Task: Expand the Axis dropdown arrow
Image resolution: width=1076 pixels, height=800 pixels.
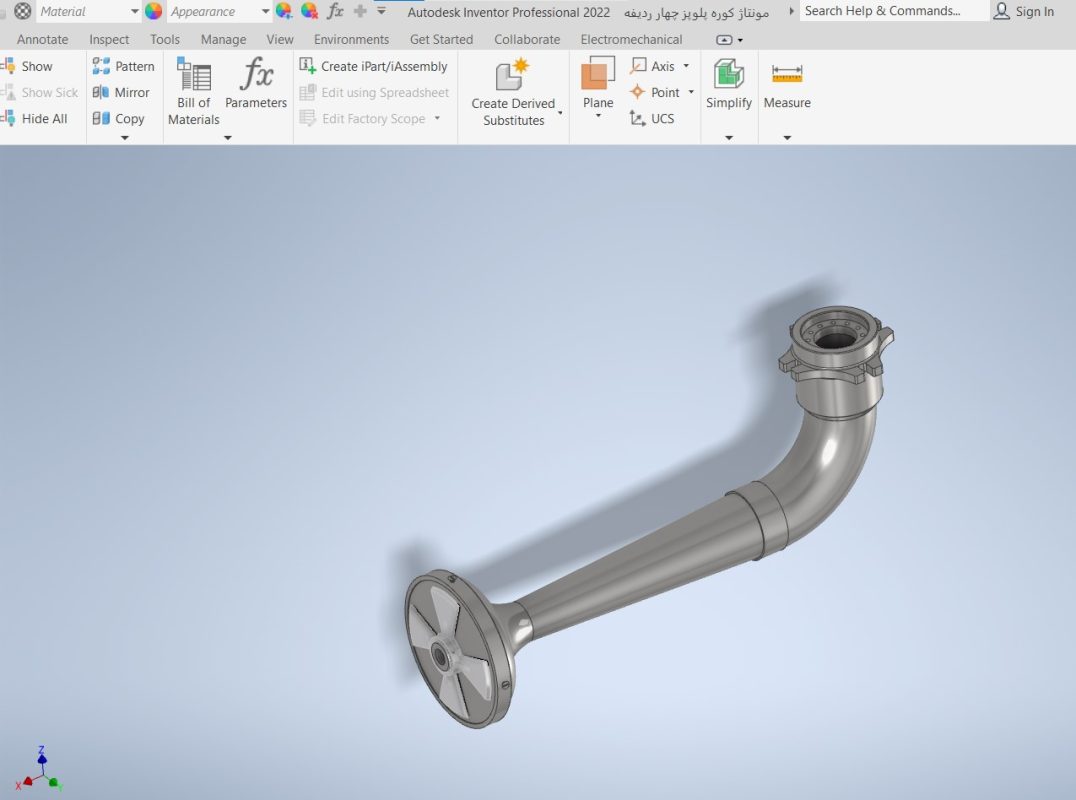Action: point(686,66)
